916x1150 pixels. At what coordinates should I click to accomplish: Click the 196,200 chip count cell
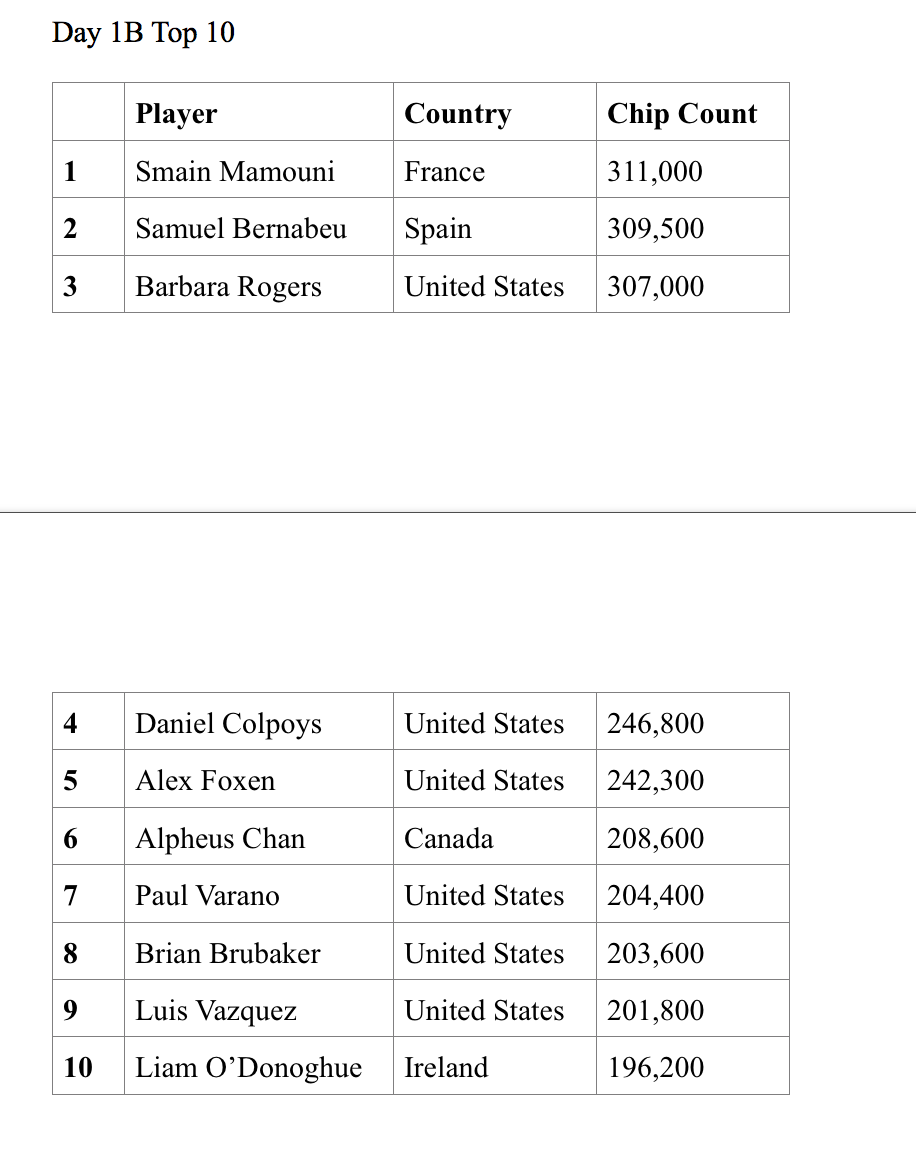click(692, 1066)
